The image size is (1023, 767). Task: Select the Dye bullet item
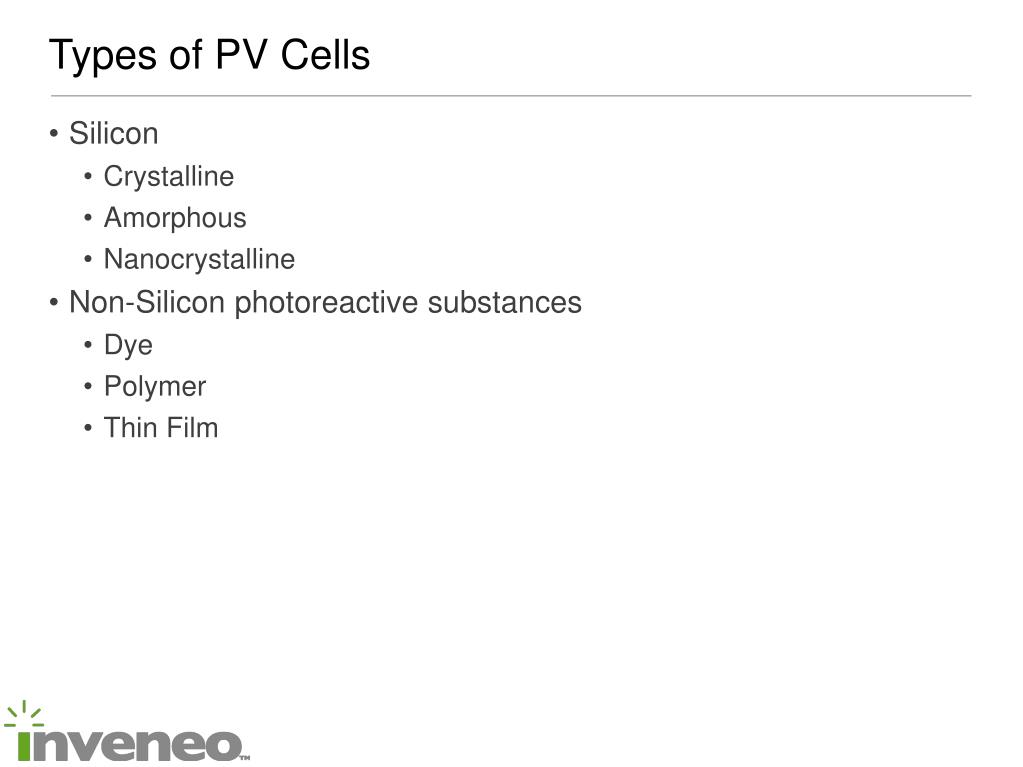[128, 345]
